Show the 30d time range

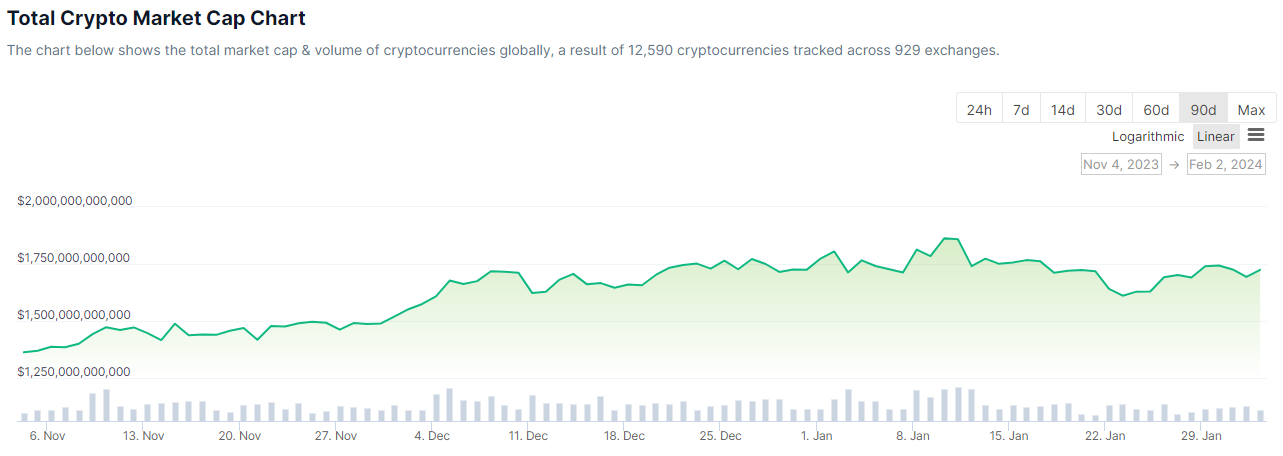[x=1108, y=110]
